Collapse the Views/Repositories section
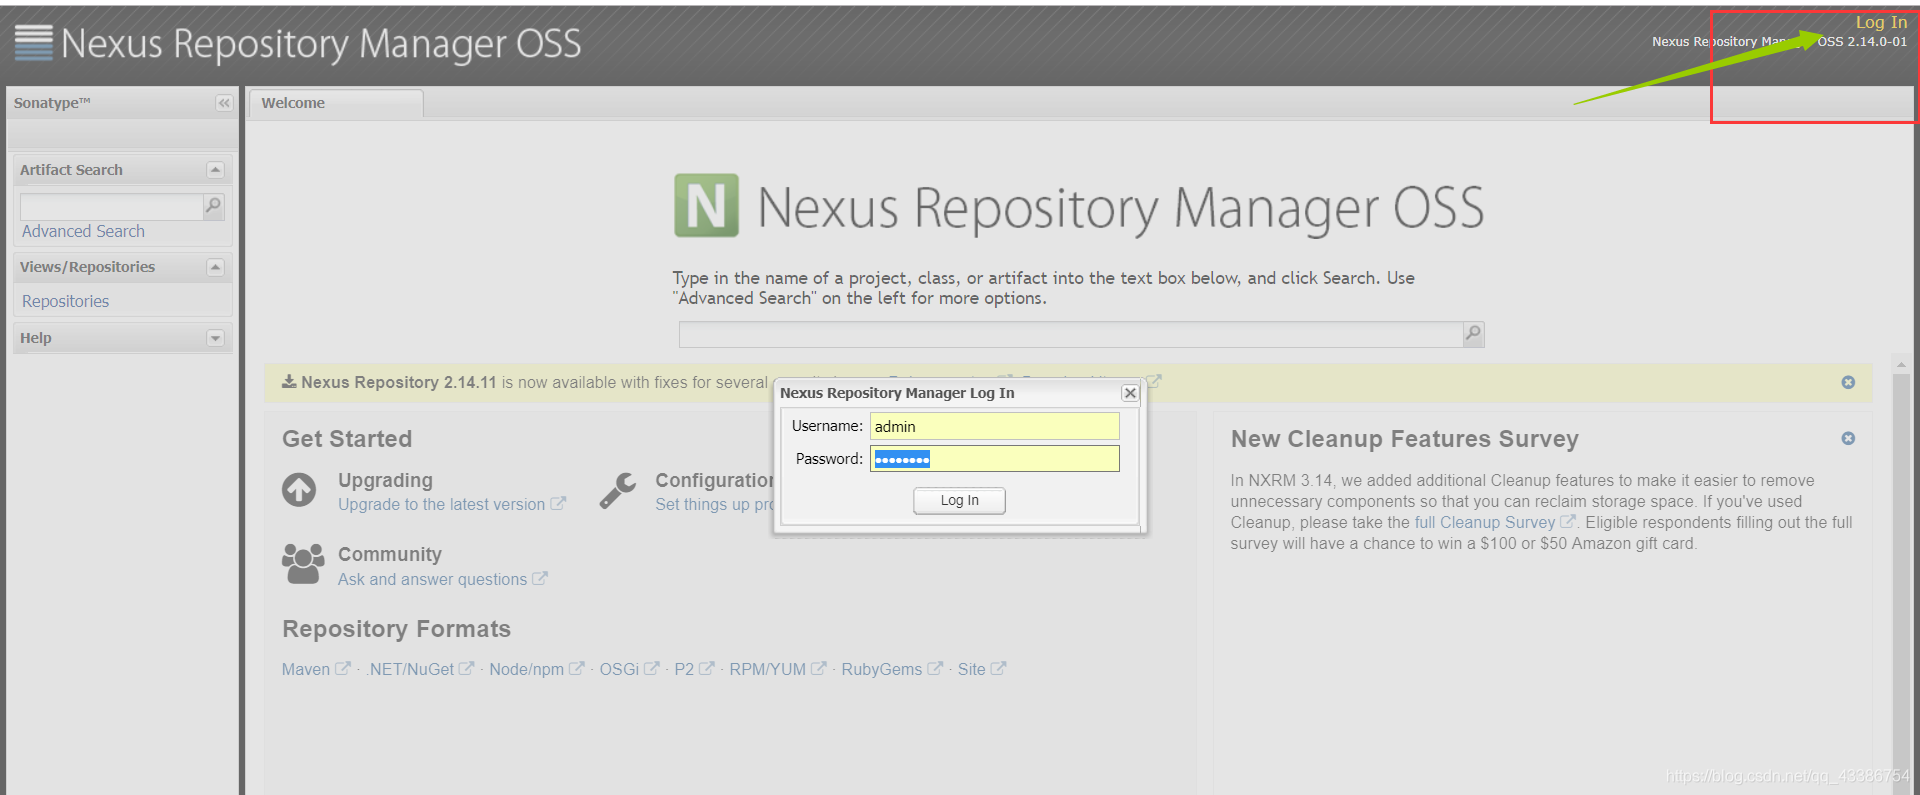The width and height of the screenshot is (1920, 795). point(215,267)
